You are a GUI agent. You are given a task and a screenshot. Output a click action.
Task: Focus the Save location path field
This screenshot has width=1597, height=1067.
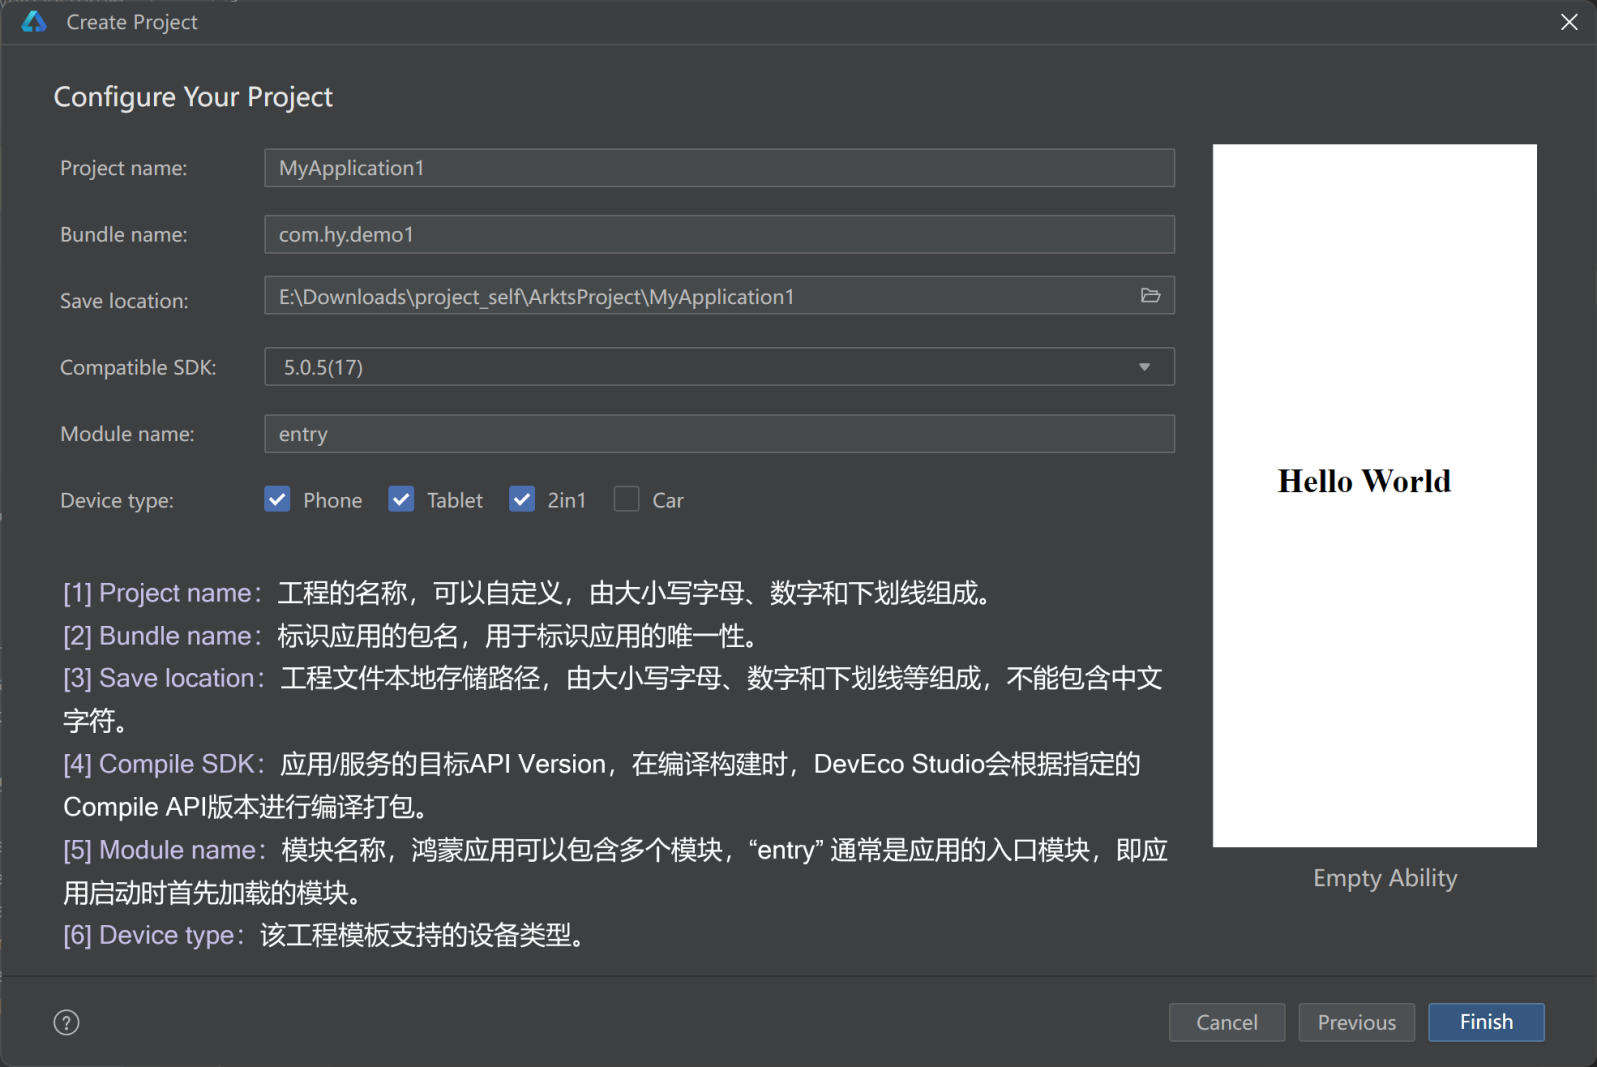(719, 296)
